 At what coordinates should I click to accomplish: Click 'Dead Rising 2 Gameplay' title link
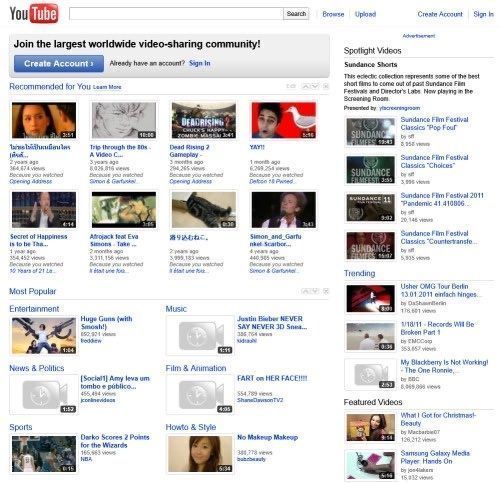[x=189, y=151]
